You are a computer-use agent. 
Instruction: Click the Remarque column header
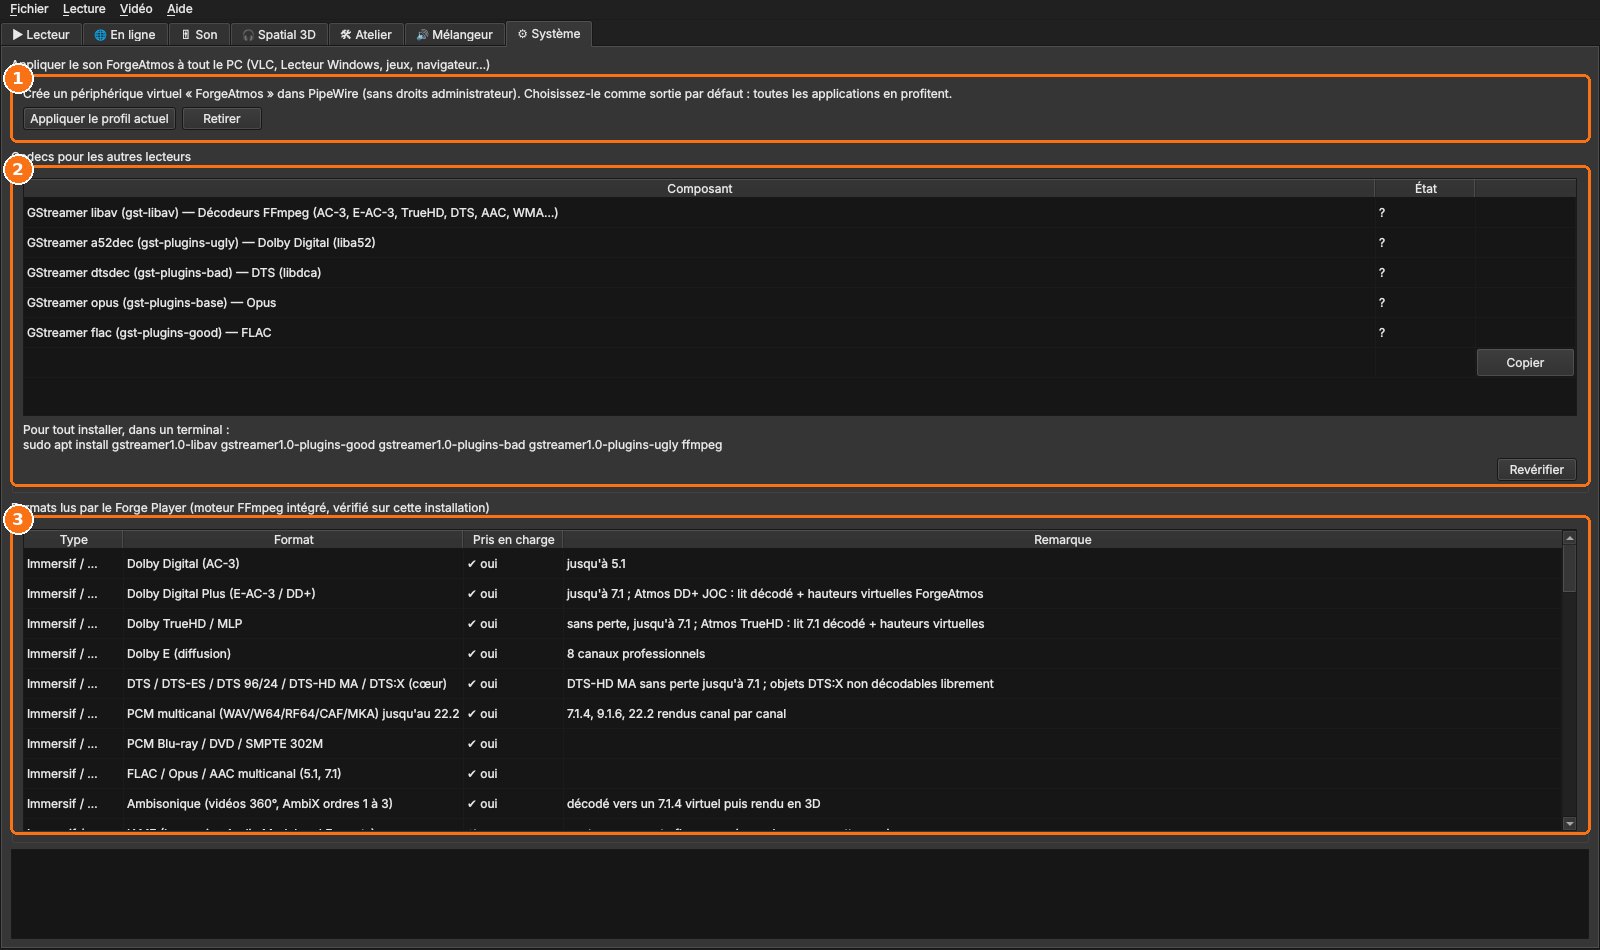pyautogui.click(x=1062, y=540)
